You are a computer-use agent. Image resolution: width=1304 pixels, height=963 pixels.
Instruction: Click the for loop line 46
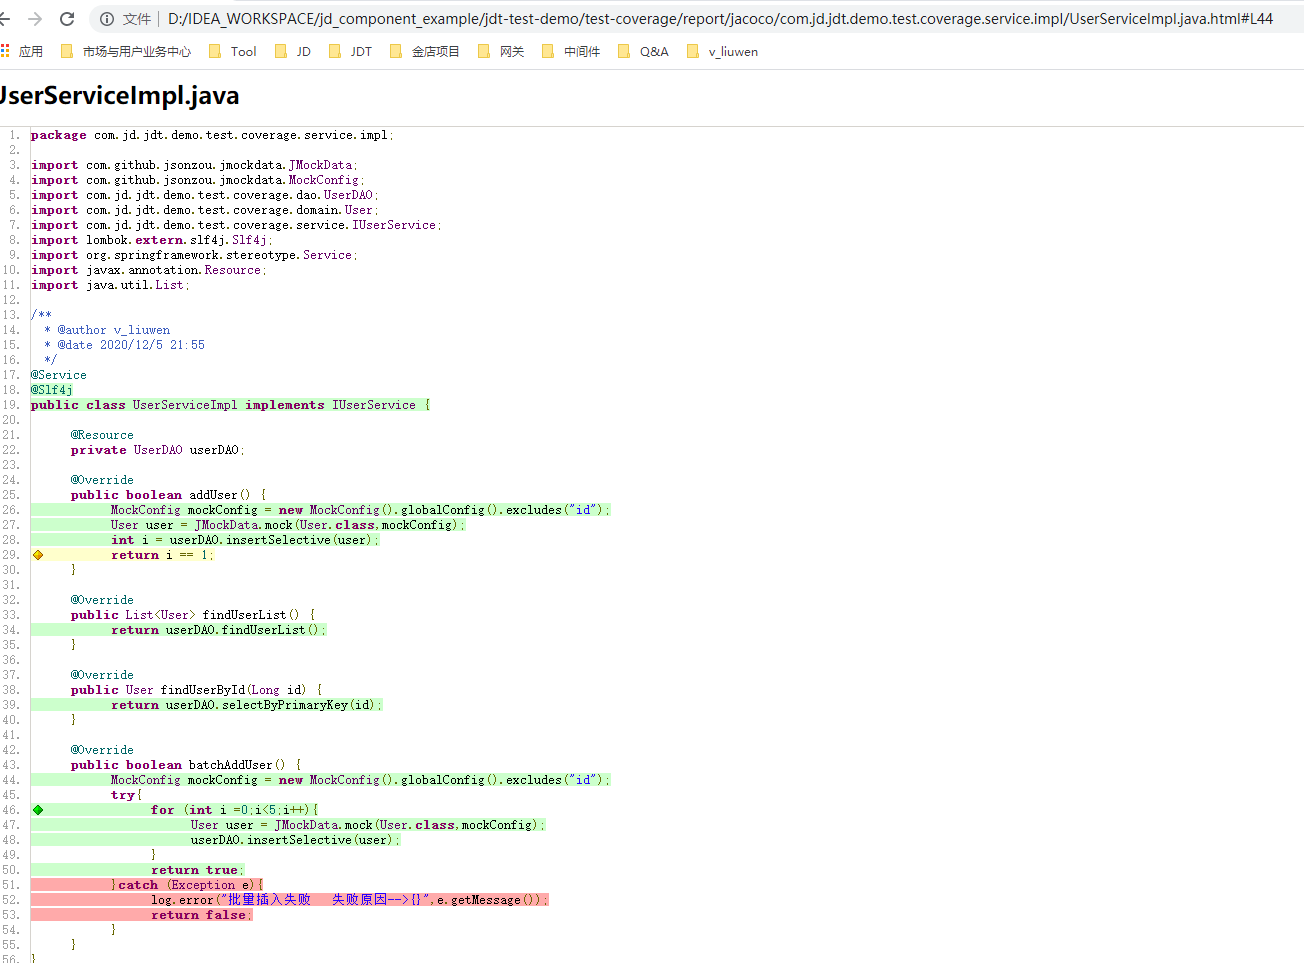235,810
